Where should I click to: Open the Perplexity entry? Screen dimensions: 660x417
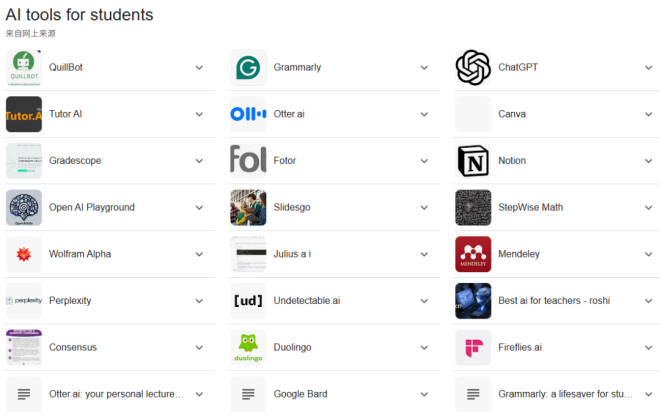coord(71,301)
